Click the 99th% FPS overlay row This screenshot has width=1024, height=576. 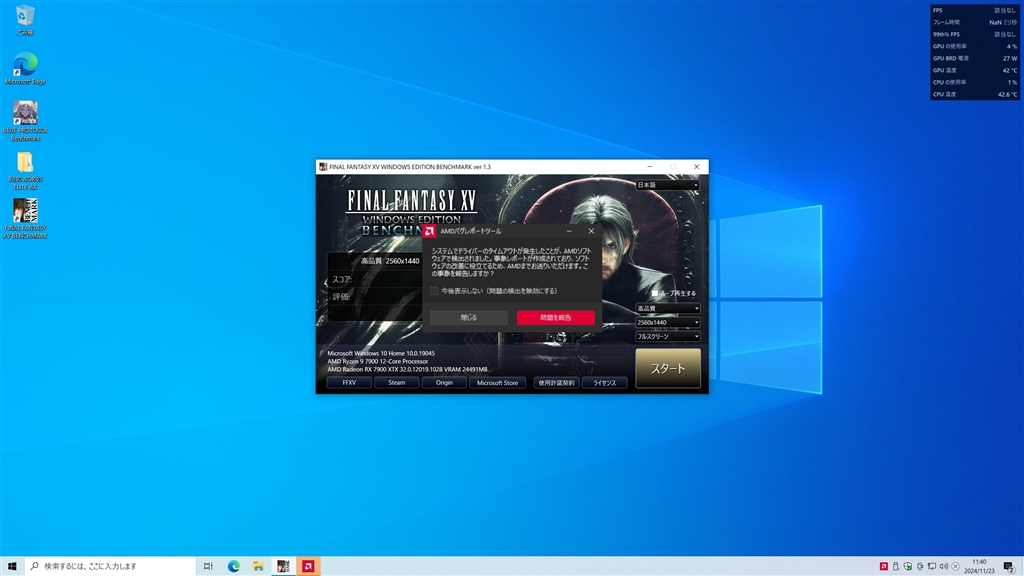[974, 34]
